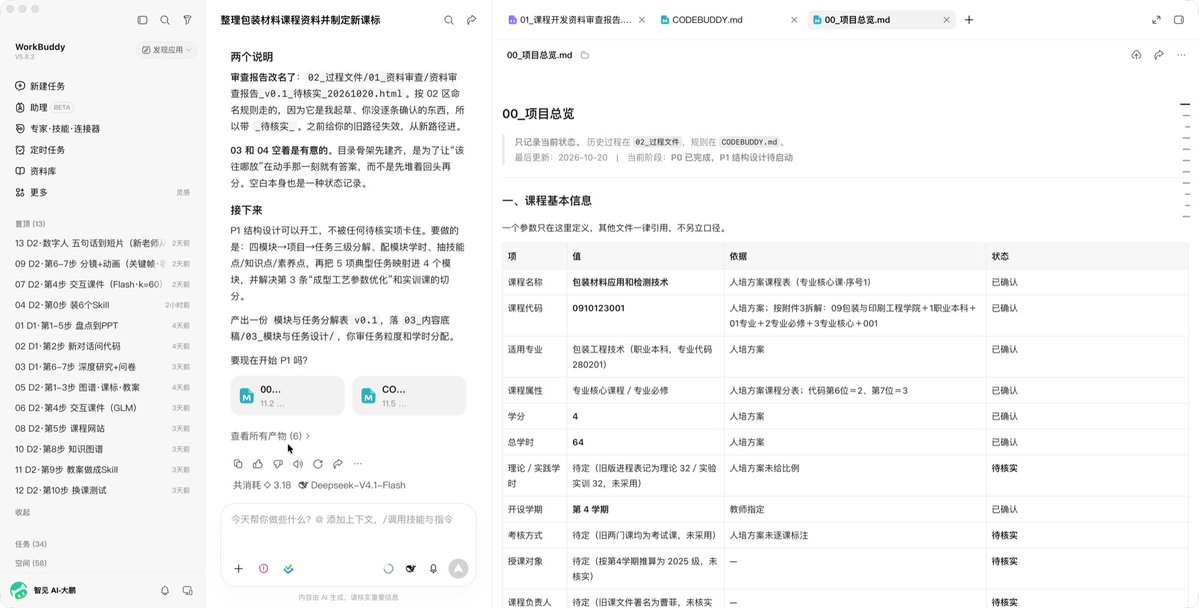Screen dimensions: 1199x608
Task: Close the 00_项目总览.md tab
Action: [947, 20]
